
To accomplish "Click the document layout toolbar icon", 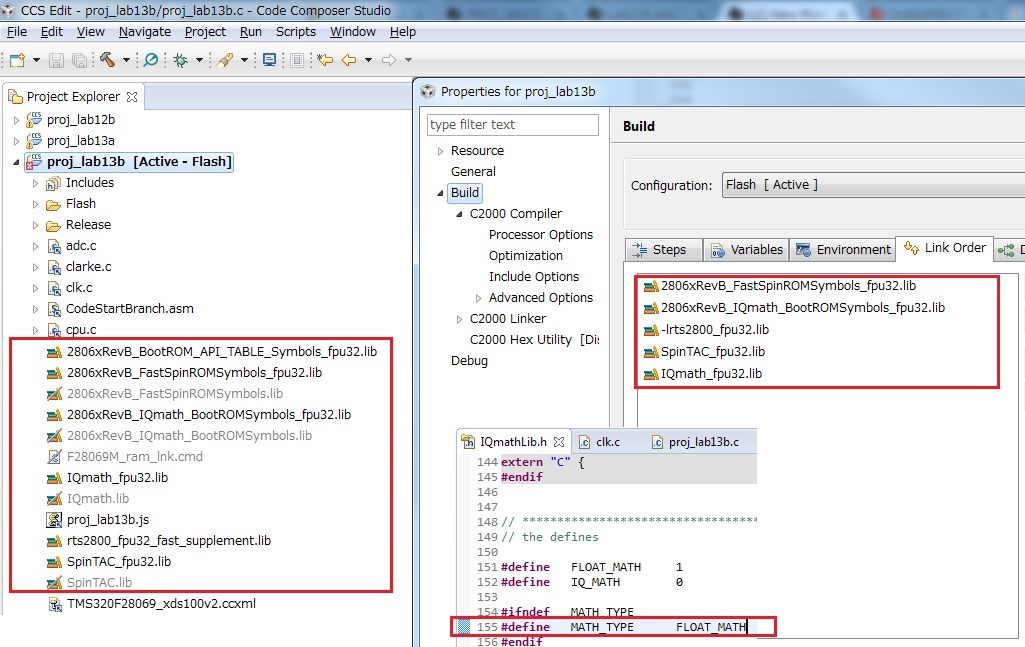I will (297, 60).
